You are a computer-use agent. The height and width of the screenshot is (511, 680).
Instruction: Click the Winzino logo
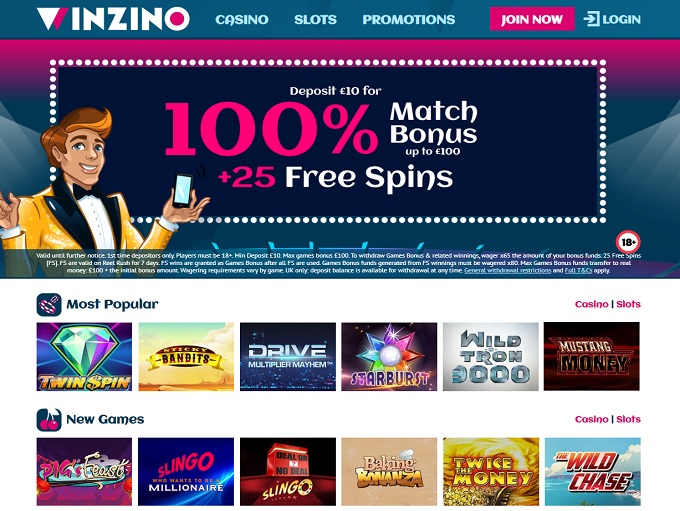pos(113,19)
